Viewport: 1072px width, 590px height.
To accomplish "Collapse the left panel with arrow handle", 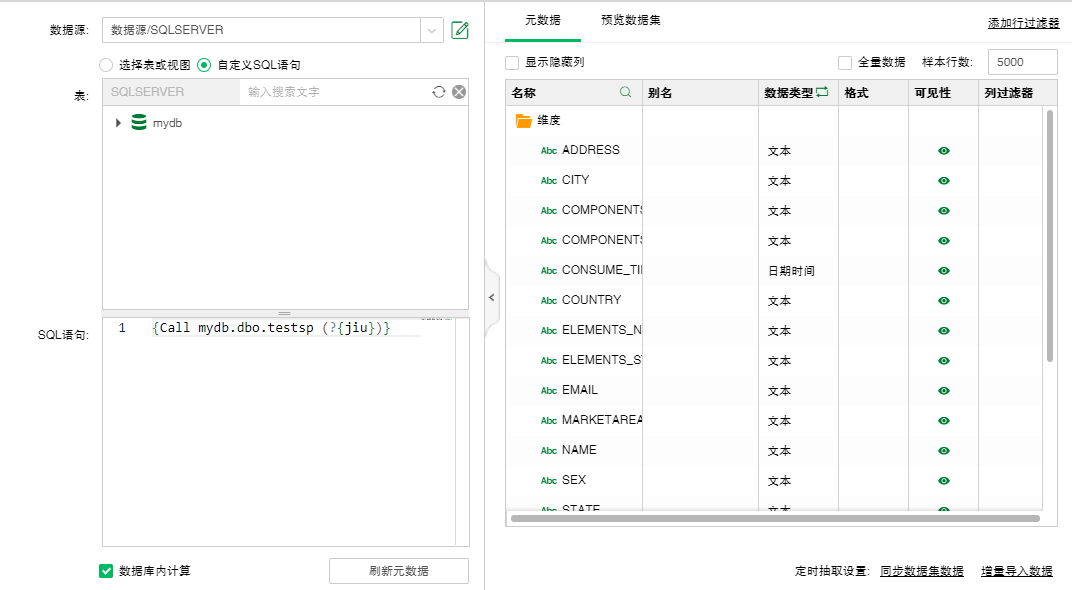I will pyautogui.click(x=491, y=297).
